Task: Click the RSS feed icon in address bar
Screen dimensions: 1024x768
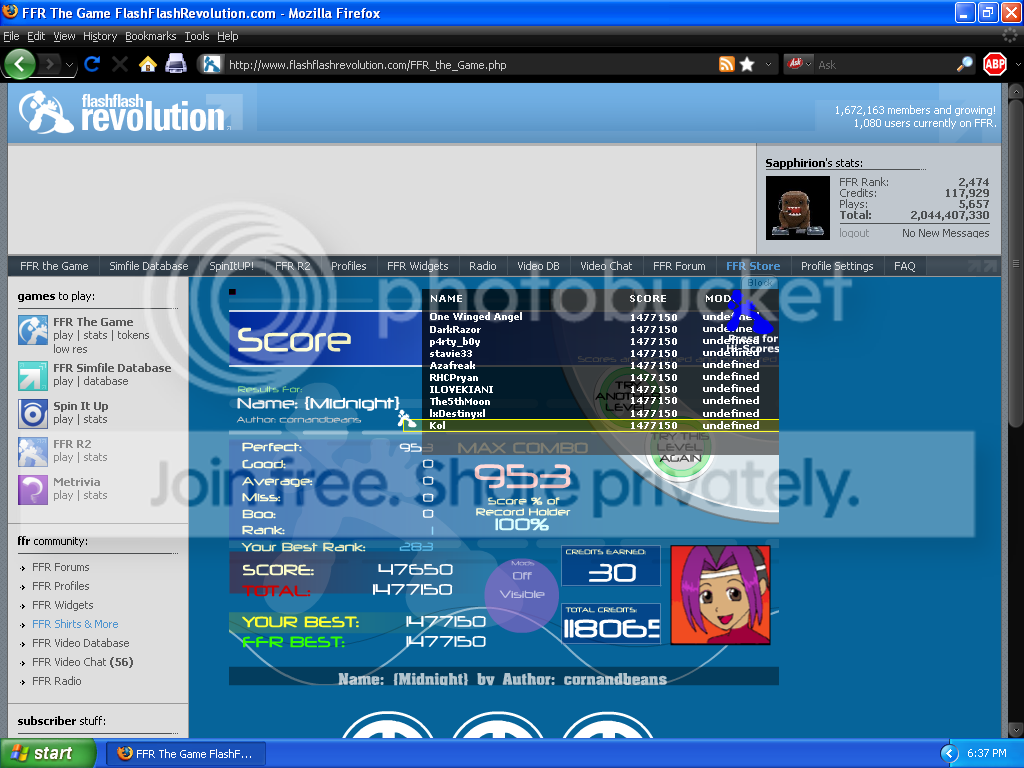Action: 727,64
